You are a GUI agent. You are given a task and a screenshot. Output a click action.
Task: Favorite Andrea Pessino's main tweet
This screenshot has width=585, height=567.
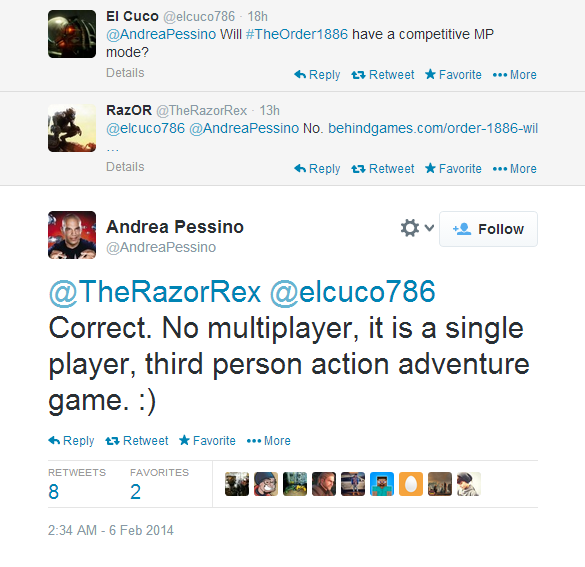pos(207,441)
